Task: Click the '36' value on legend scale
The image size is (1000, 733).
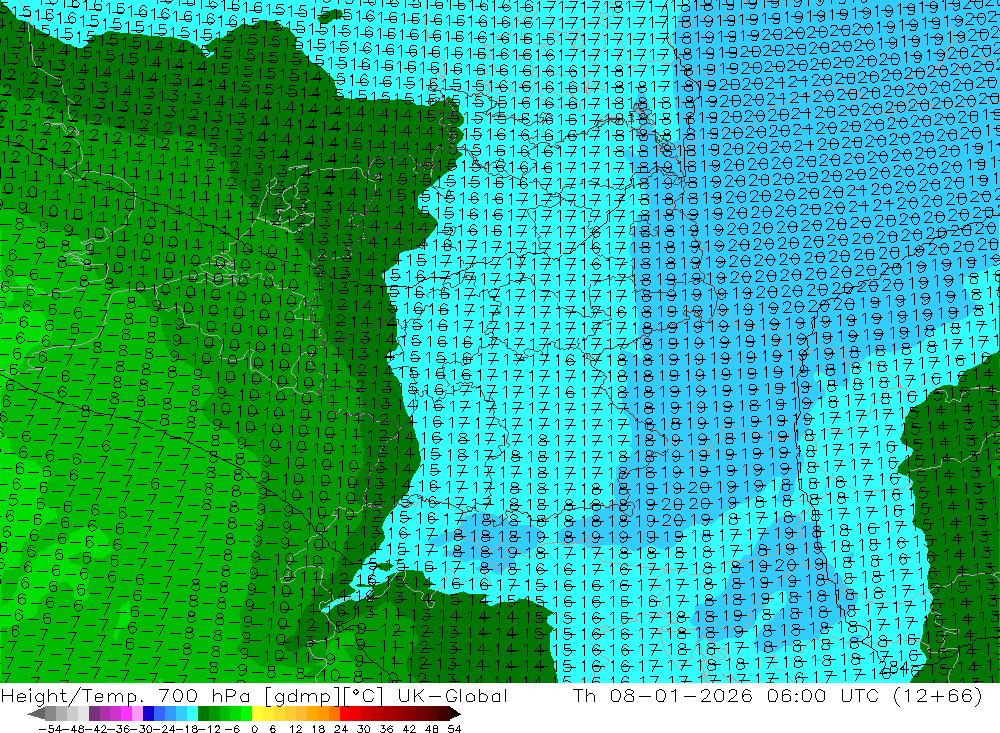Action: 386,729
